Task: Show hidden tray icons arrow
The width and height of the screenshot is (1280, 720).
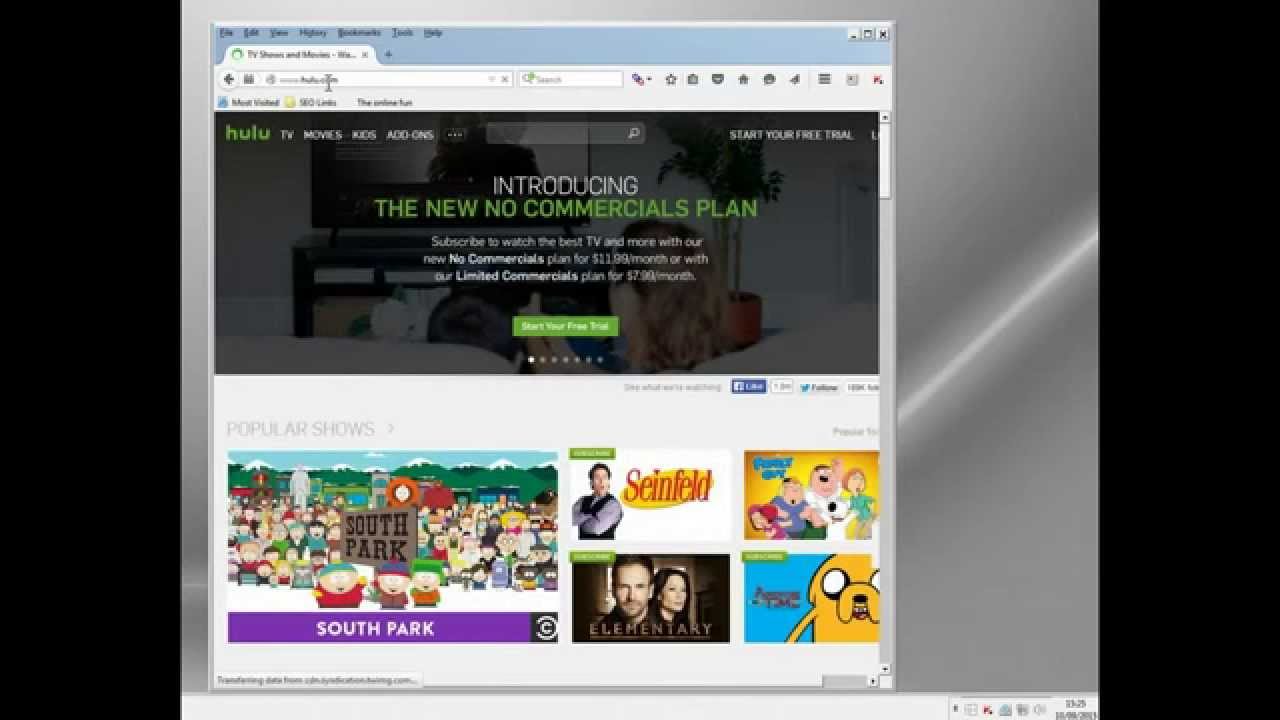Action: (956, 709)
